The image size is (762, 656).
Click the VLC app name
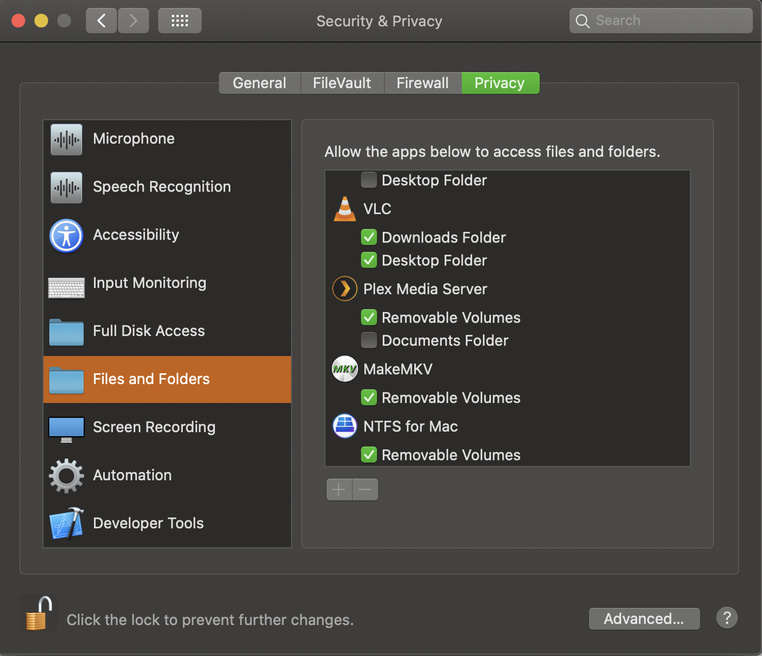pyautogui.click(x=377, y=209)
